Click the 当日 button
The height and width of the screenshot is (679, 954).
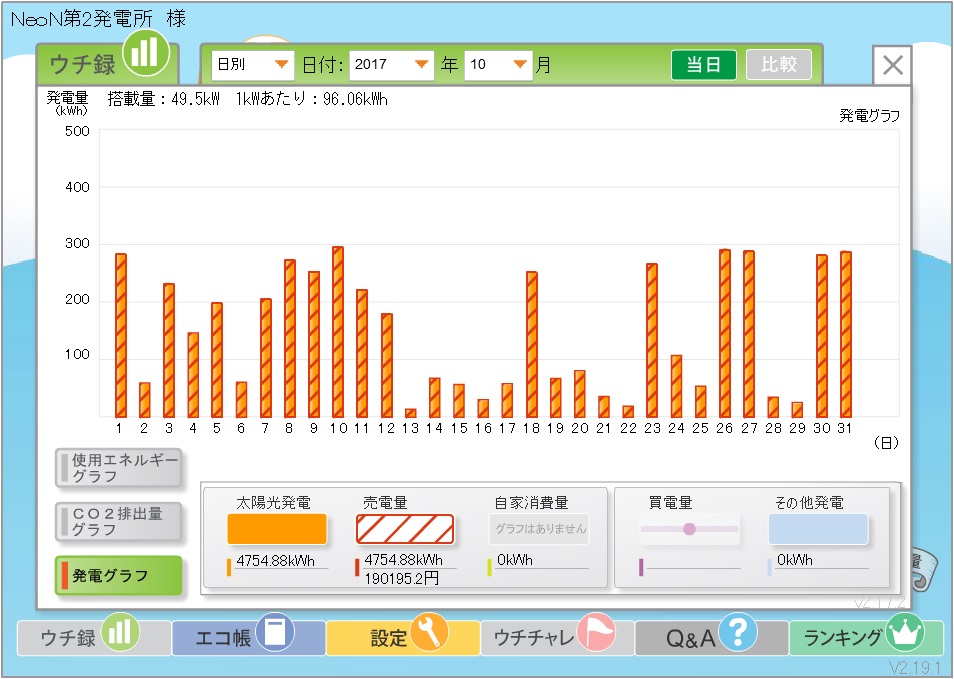point(704,64)
